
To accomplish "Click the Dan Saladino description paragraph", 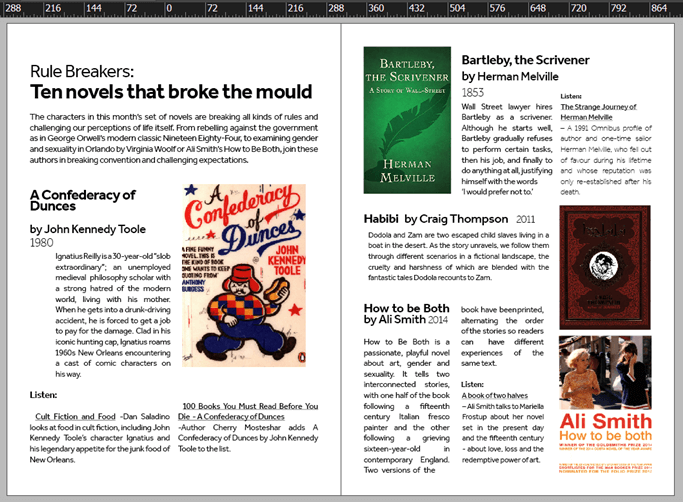I will click(x=100, y=438).
